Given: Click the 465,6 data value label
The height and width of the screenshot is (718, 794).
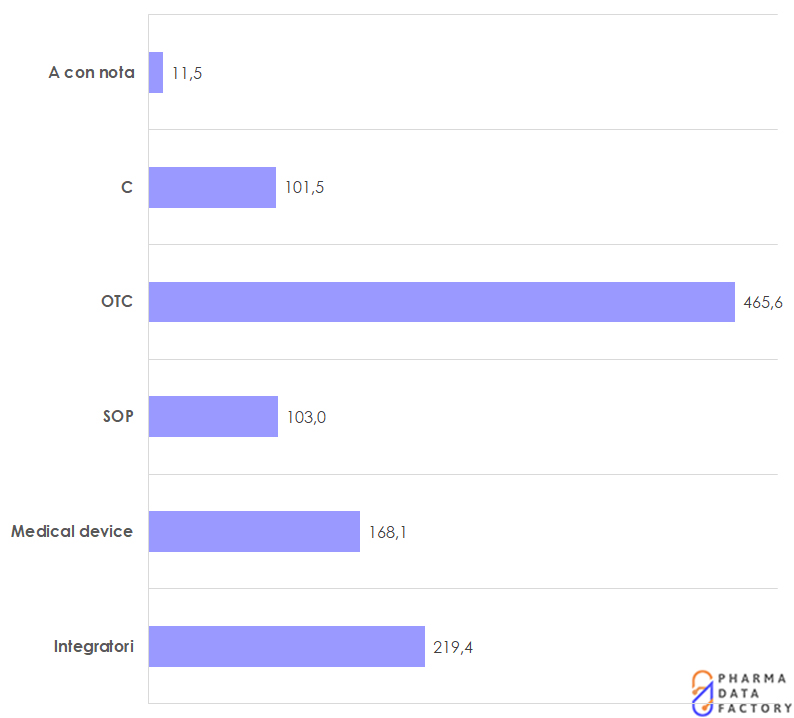Looking at the screenshot, I should pos(763,302).
